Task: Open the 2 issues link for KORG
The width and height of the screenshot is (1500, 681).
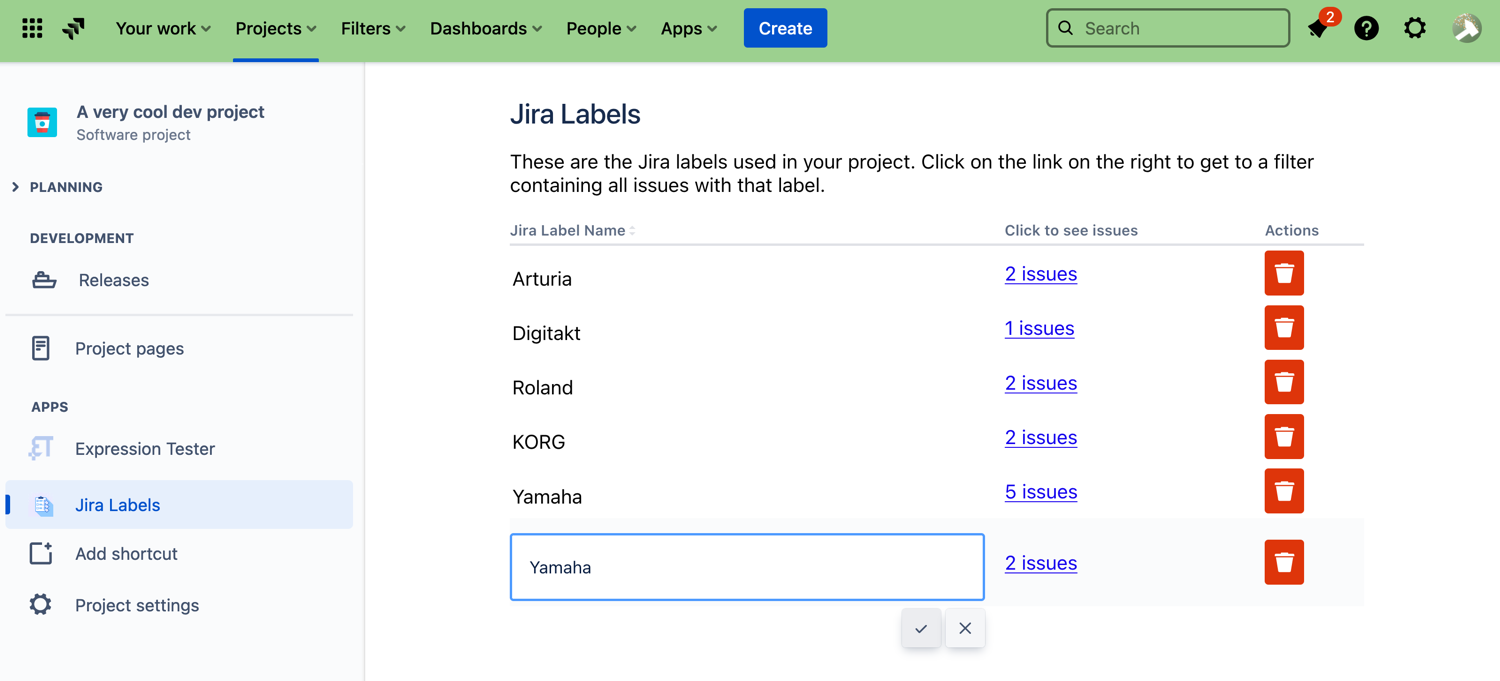Action: tap(1041, 437)
